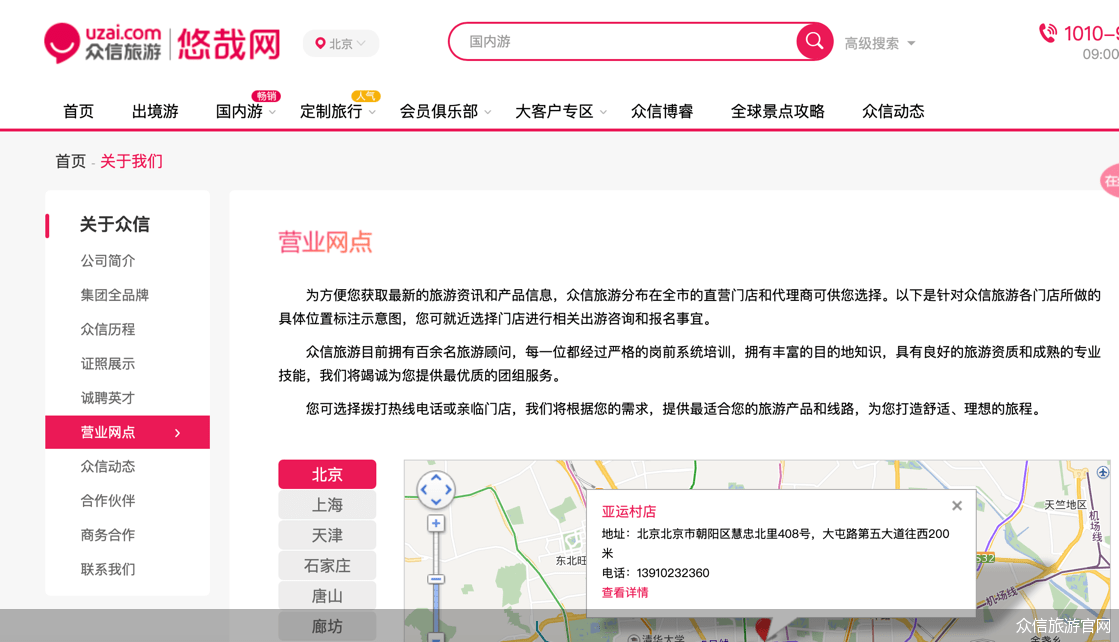Viewport: 1119px width, 642px height.
Task: Click the 查看详情 link
Action: [624, 593]
